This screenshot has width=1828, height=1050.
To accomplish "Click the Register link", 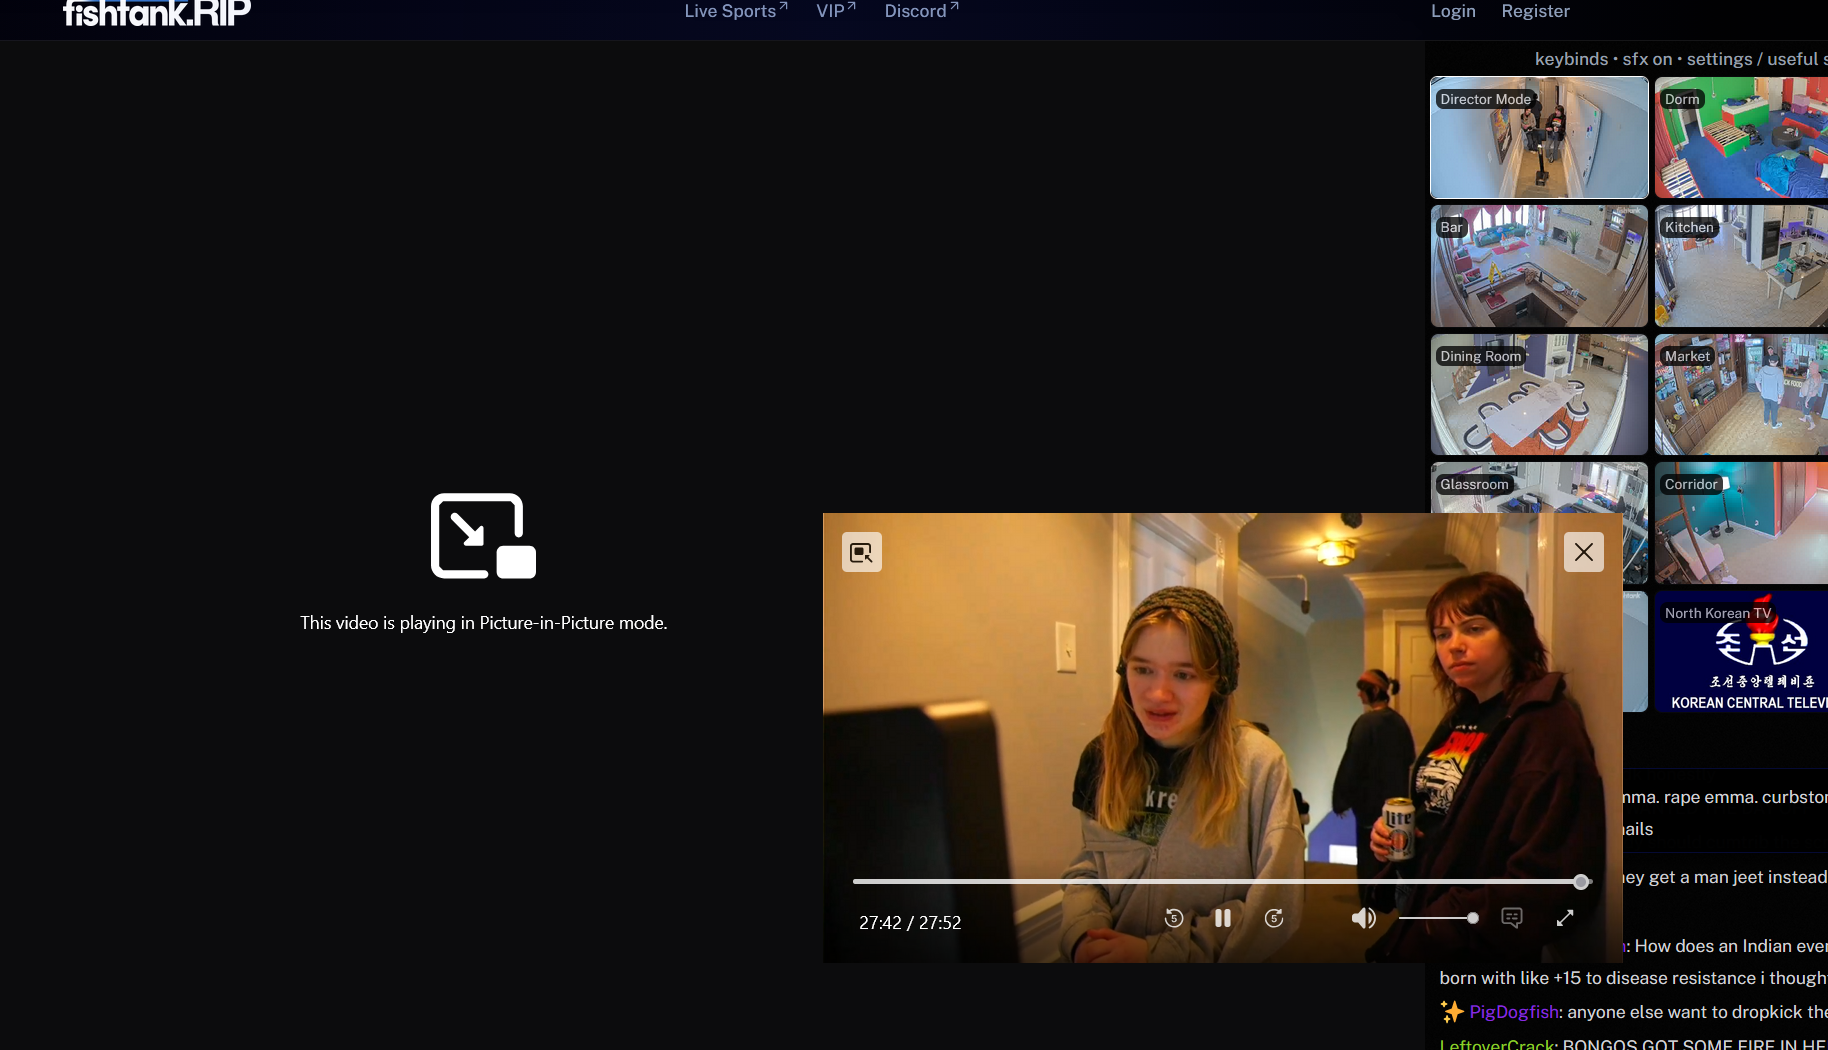I will tap(1536, 11).
